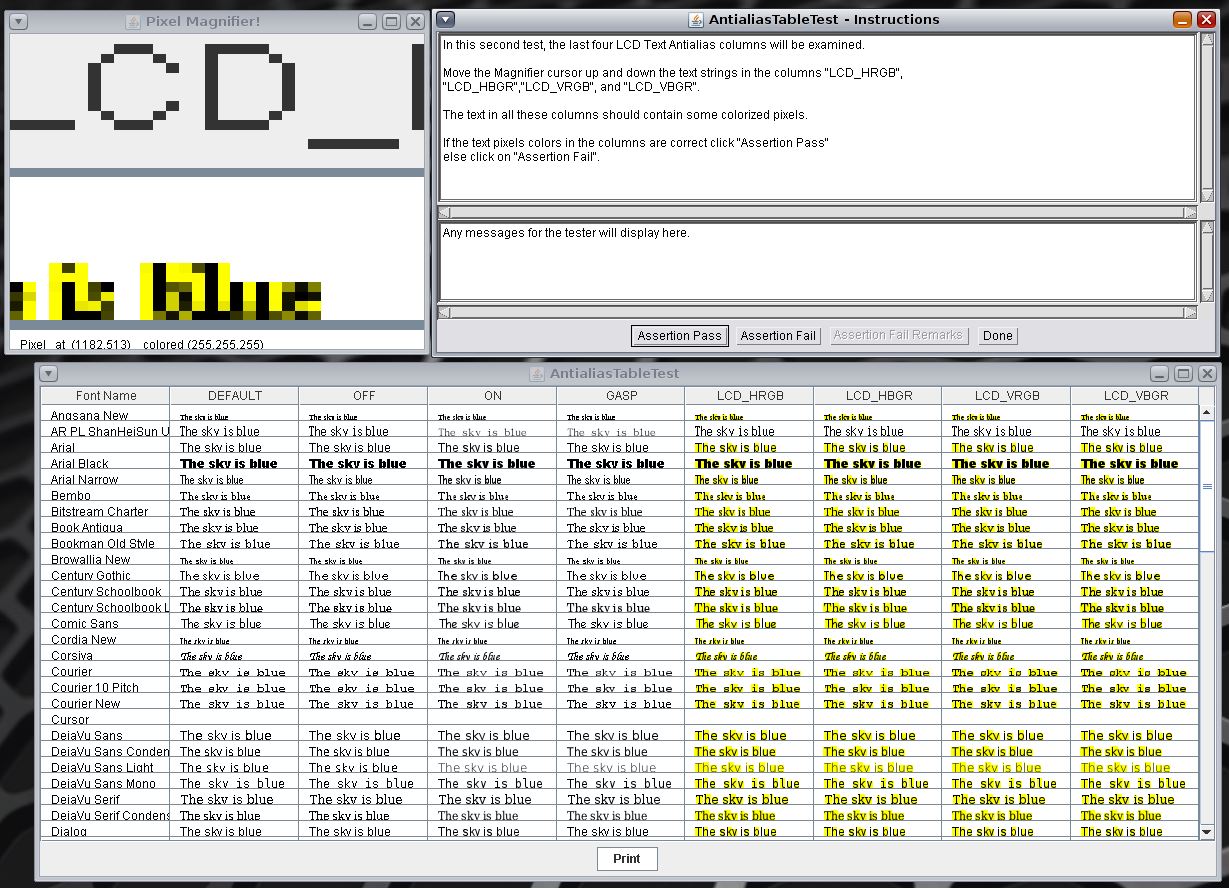Screen dimensions: 1229x888
Task: Click the instructions text right scroll arrow
Action: (1190, 212)
